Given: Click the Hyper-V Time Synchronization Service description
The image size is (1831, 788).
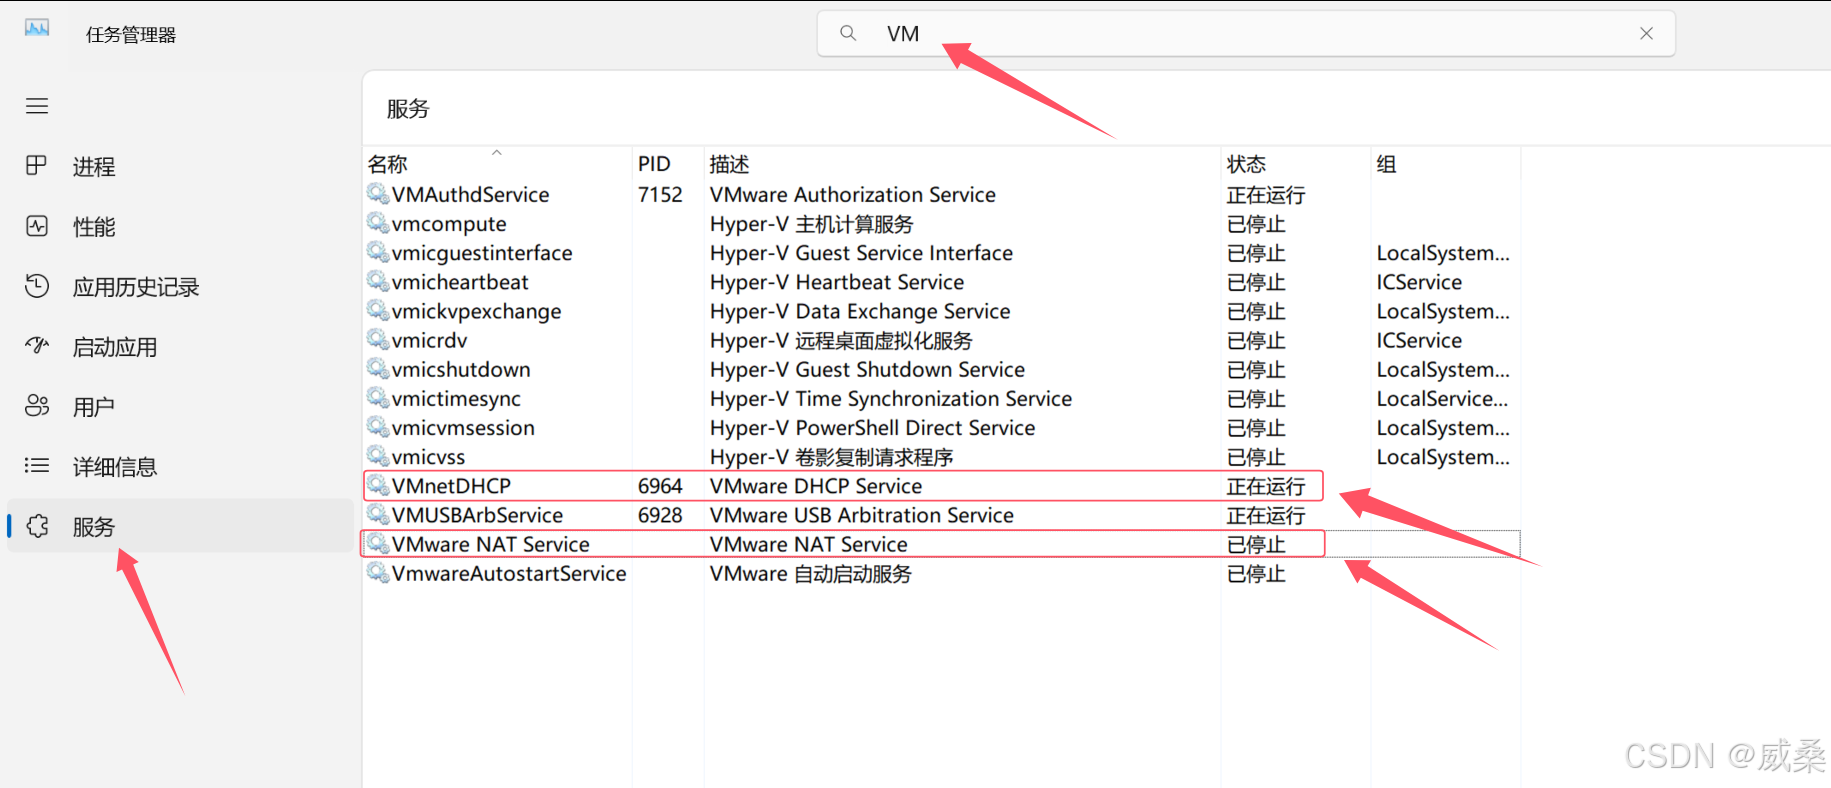Looking at the screenshot, I should (891, 398).
